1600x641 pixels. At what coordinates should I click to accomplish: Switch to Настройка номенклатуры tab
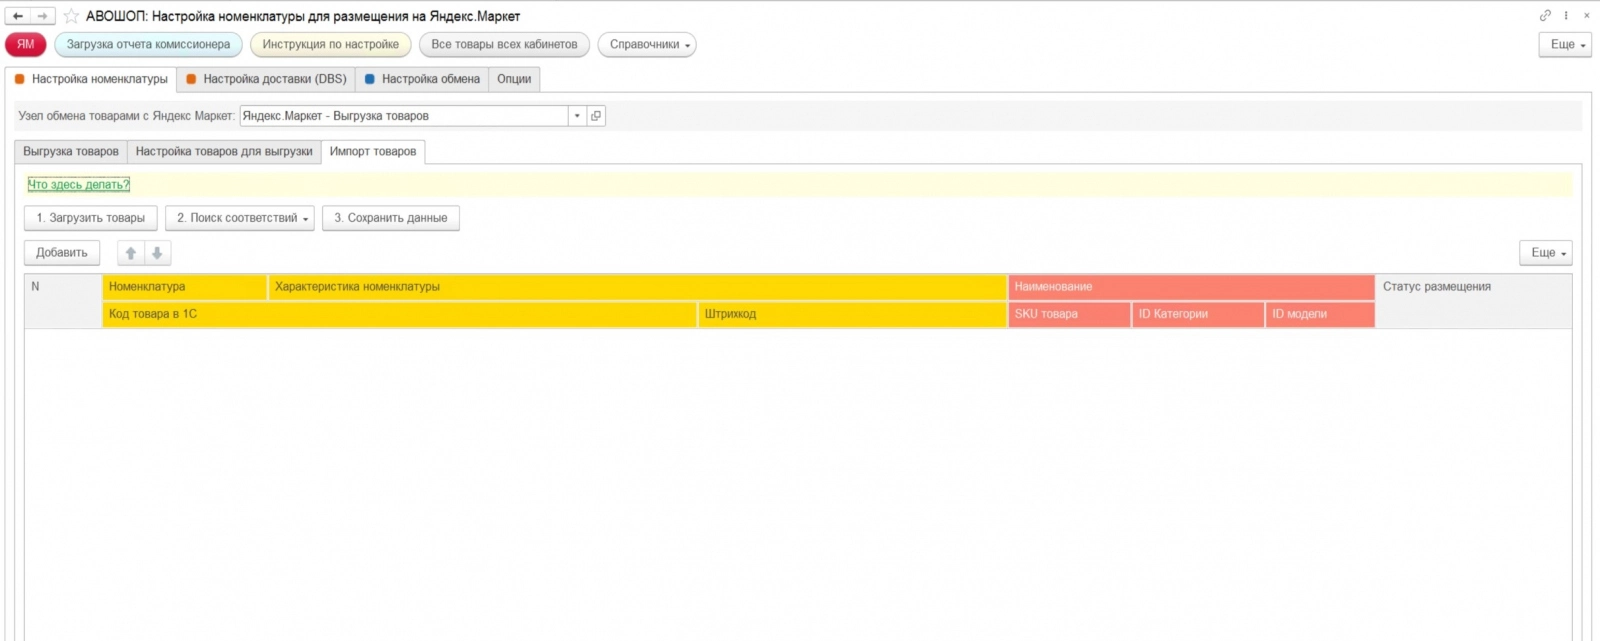[x=91, y=79]
